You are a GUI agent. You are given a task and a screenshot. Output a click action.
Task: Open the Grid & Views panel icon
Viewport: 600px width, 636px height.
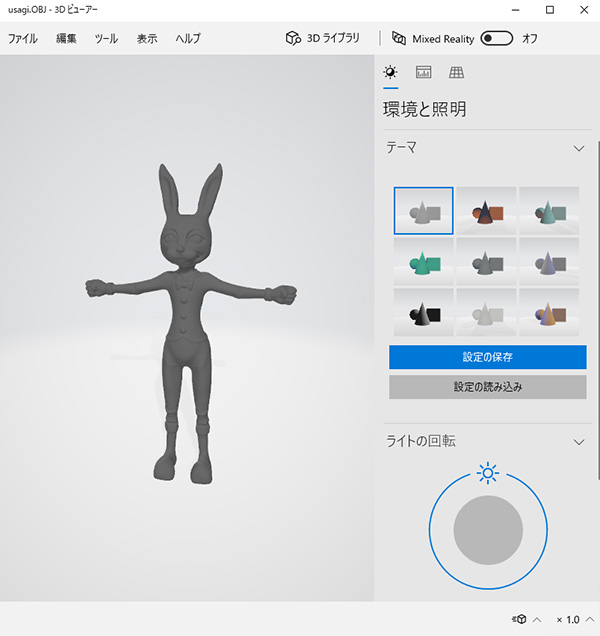point(456,72)
